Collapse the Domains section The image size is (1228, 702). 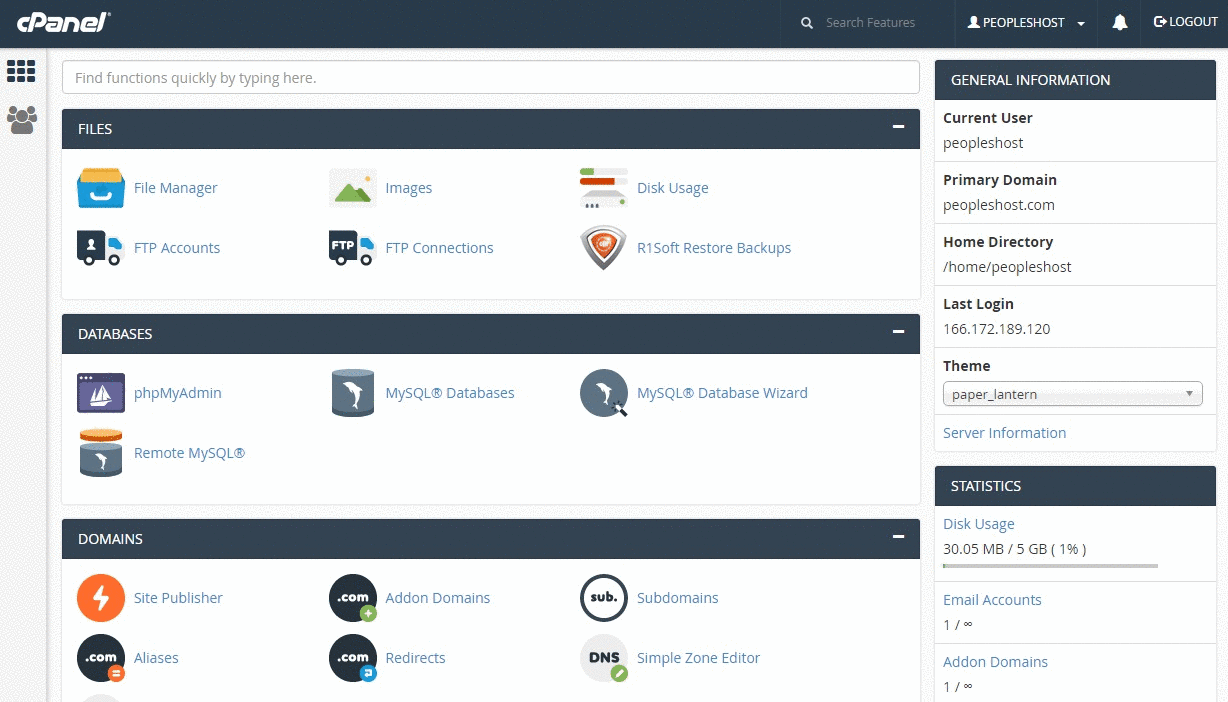point(898,538)
